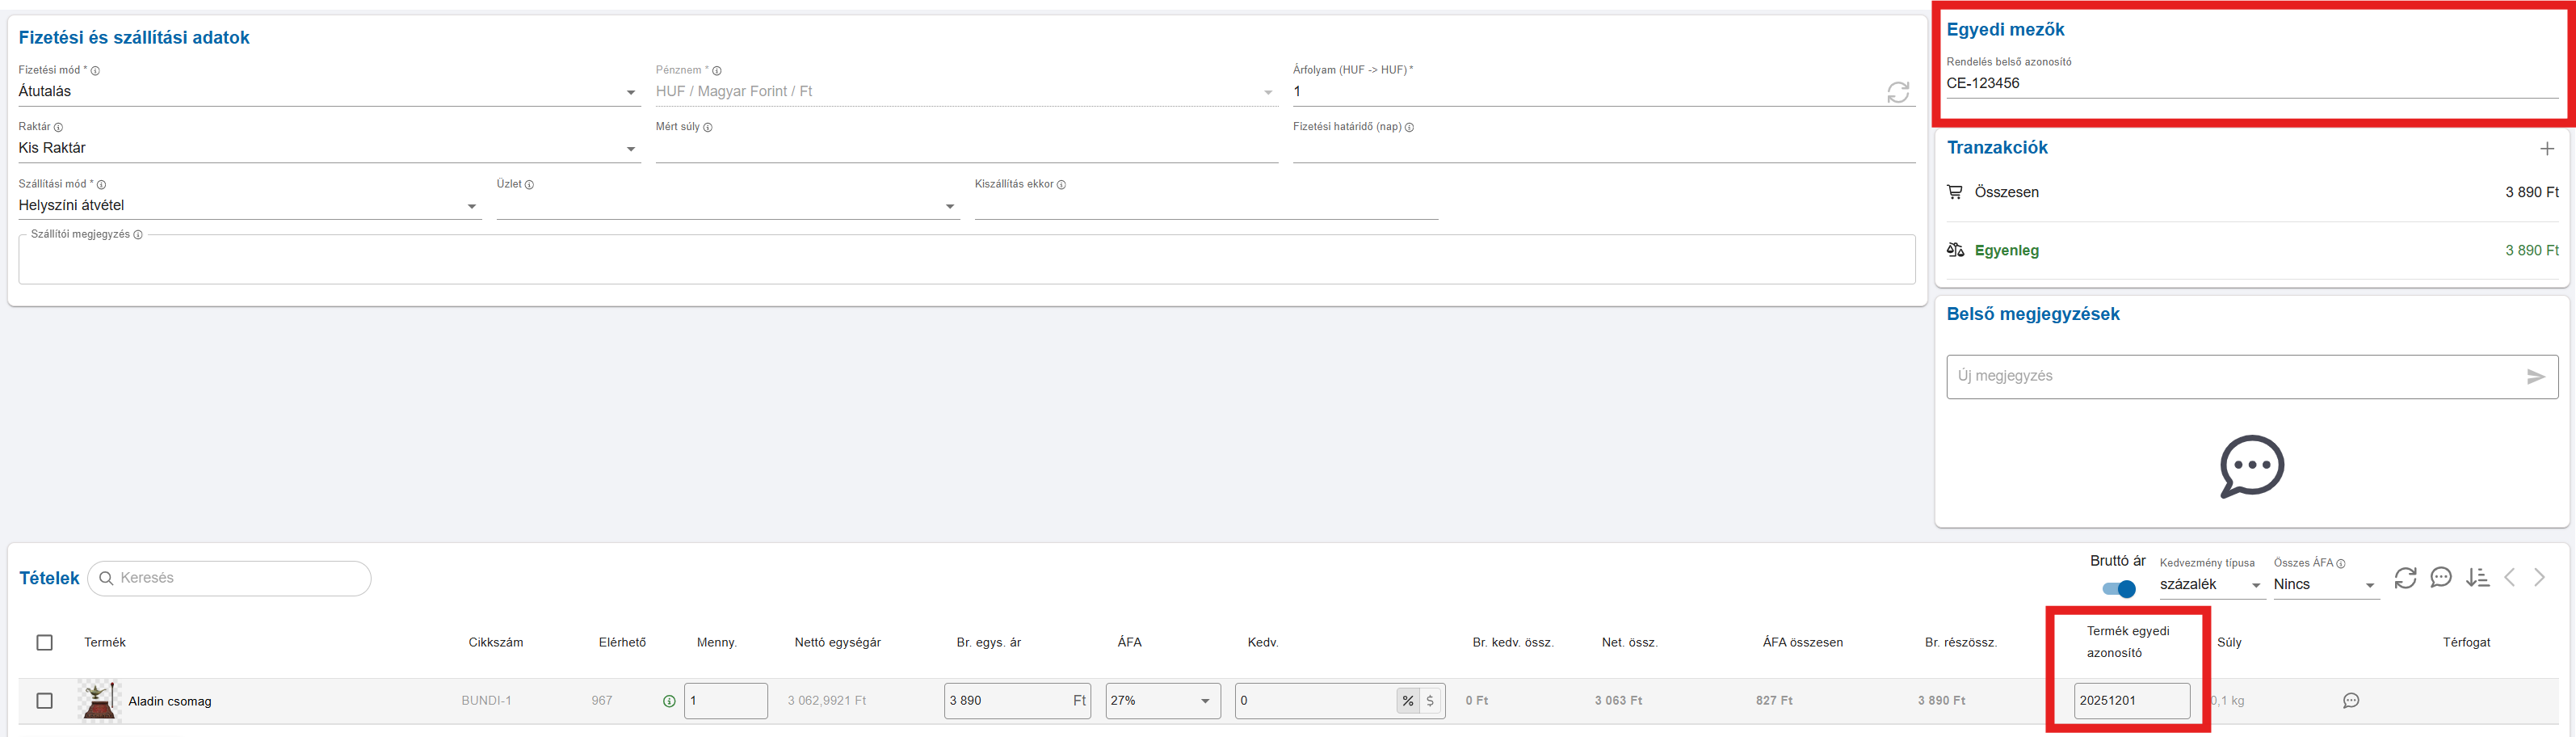The image size is (2576, 737).
Task: Toggle the Bruttó ár switch
Action: [2118, 589]
